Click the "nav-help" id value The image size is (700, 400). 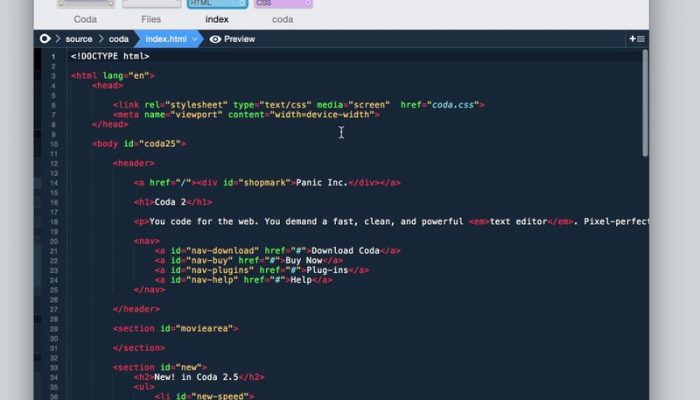tap(212, 280)
